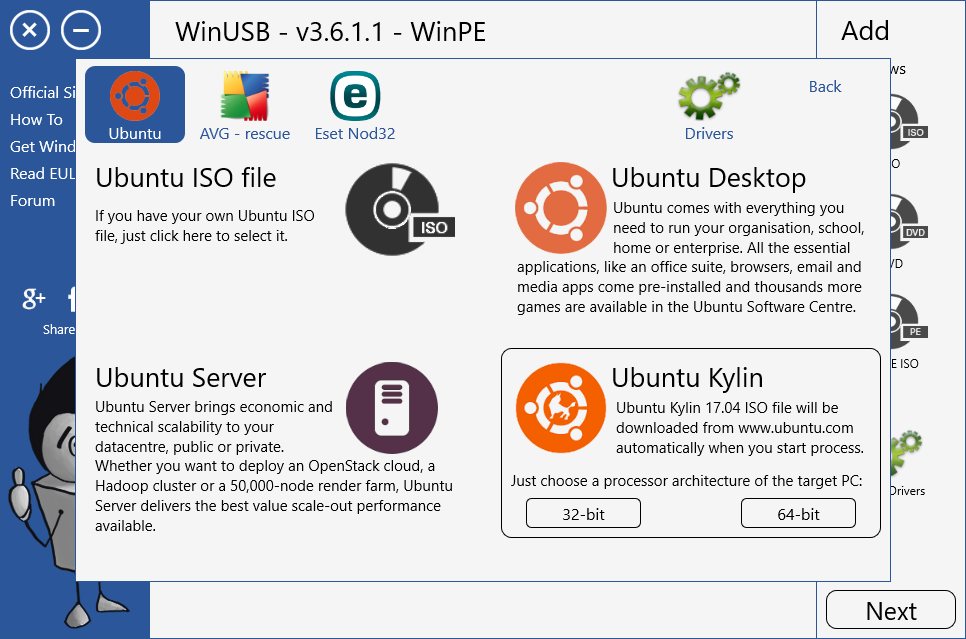Click the Ubuntu Desktop heading
966x639 pixels.
coord(708,179)
